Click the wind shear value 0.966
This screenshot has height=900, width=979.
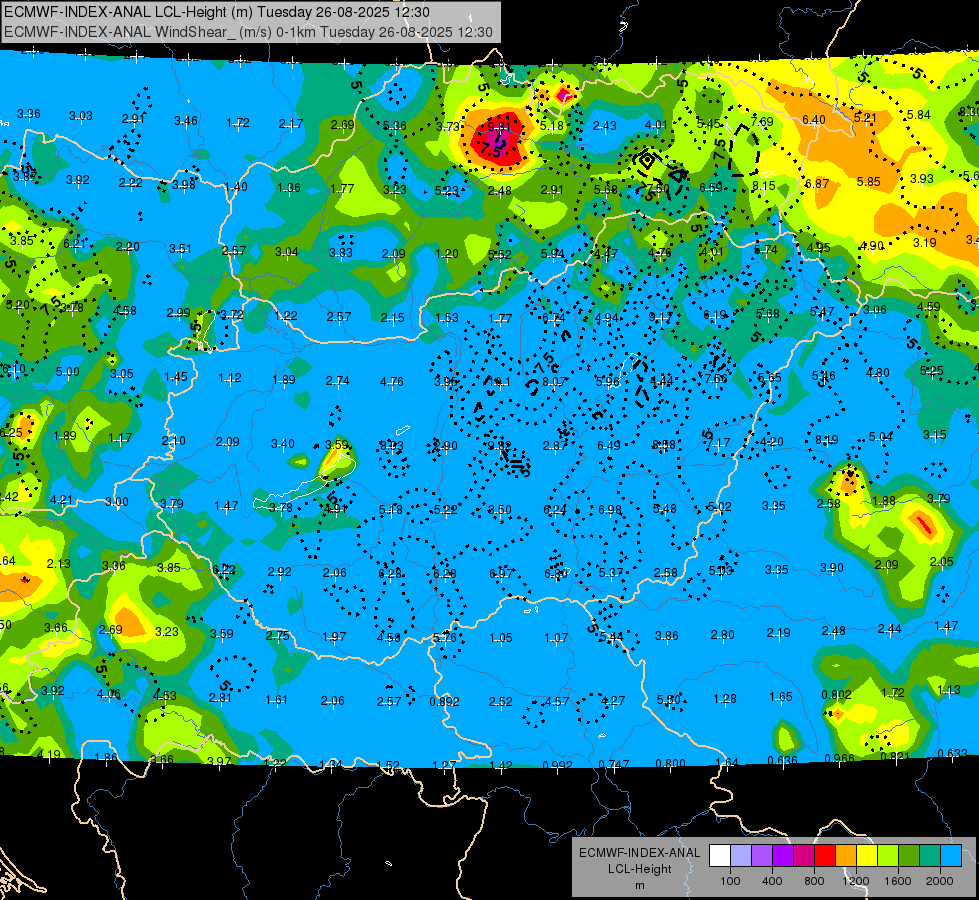click(839, 759)
